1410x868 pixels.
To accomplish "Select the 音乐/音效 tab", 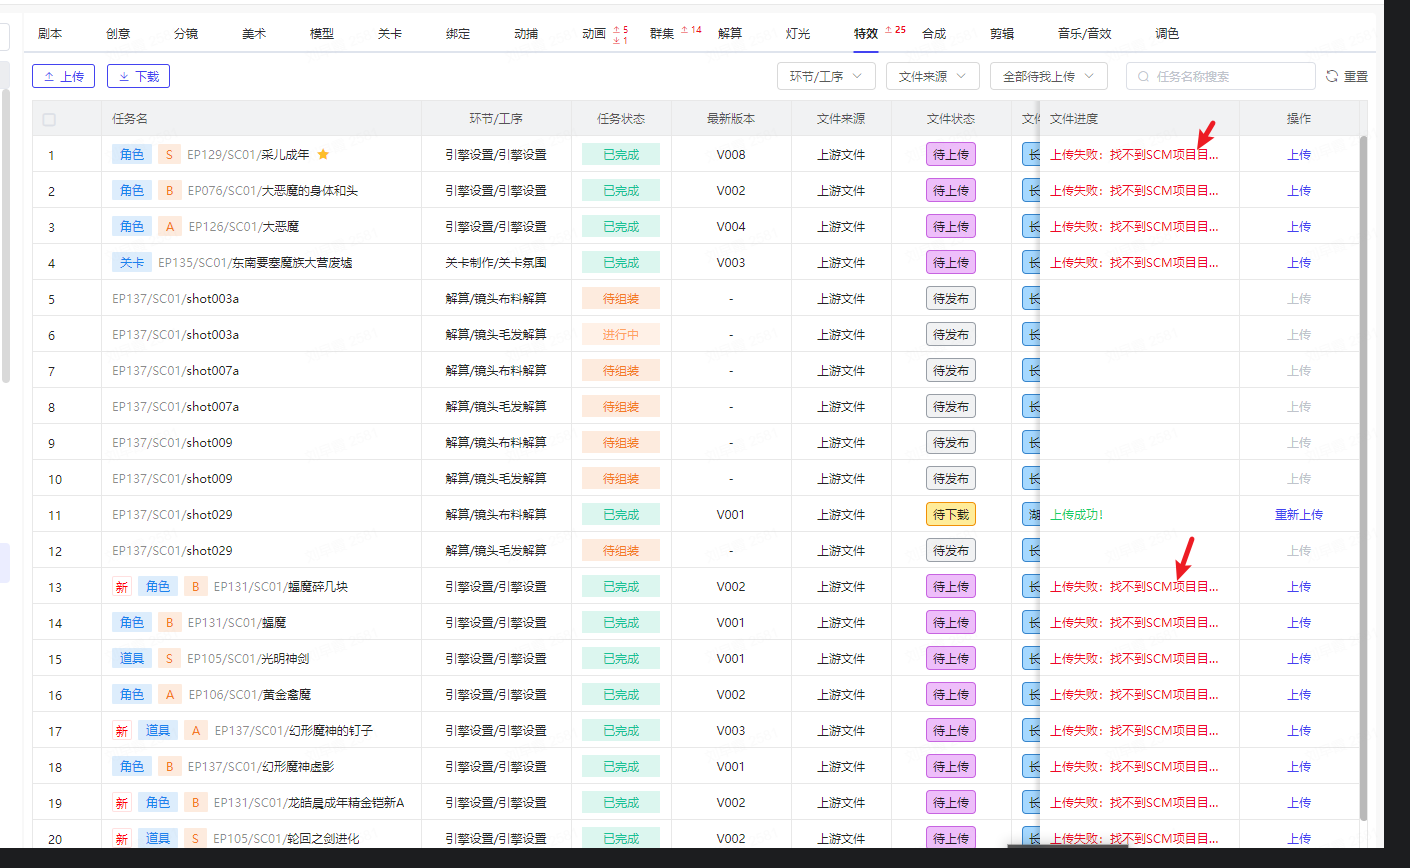I will (1084, 34).
